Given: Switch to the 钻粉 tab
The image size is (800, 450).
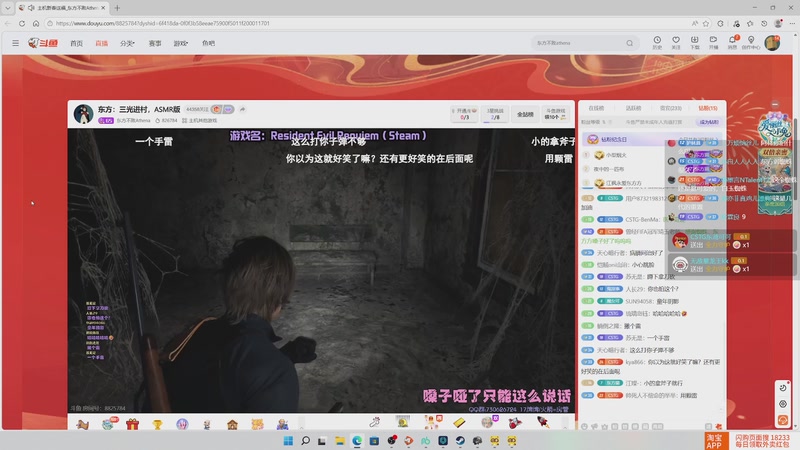Looking at the screenshot, I should (708, 108).
